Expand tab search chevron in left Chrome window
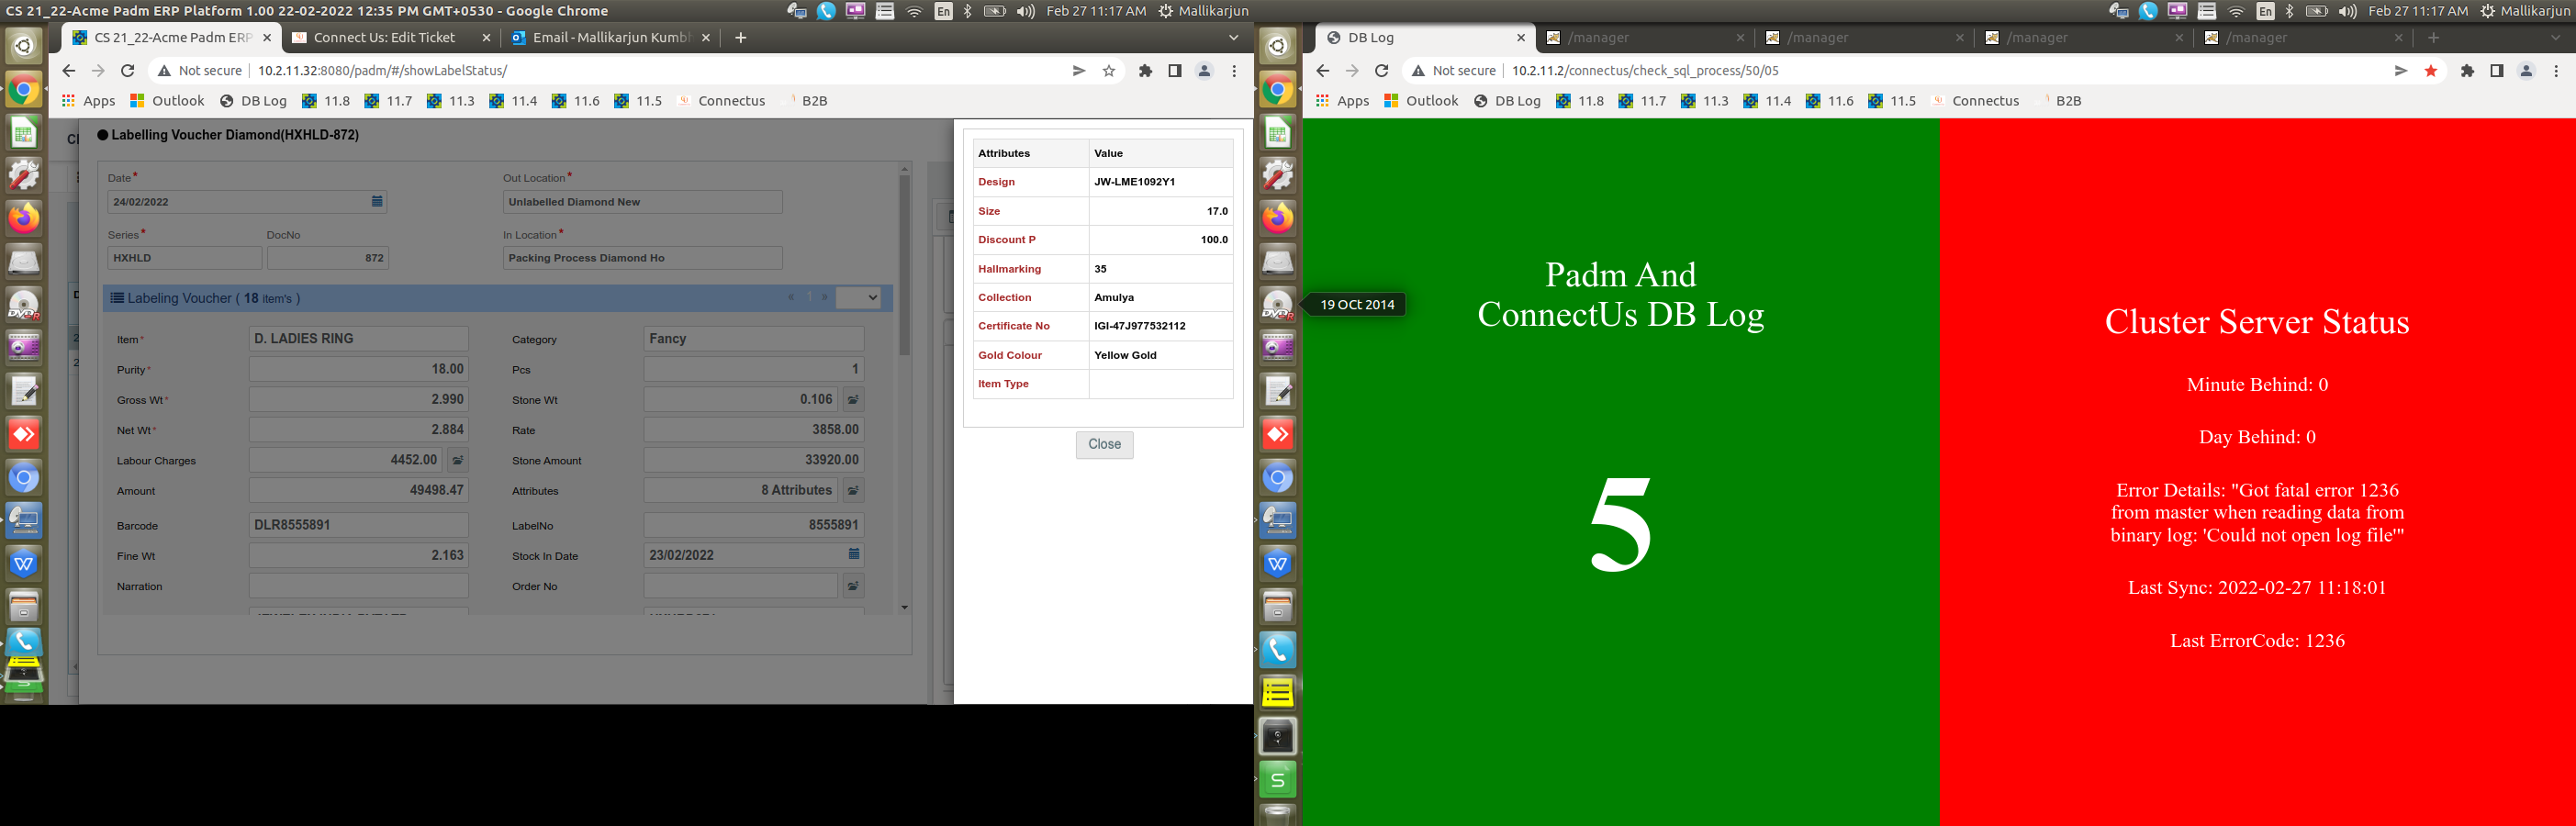The height and width of the screenshot is (826, 2576). coord(1233,38)
